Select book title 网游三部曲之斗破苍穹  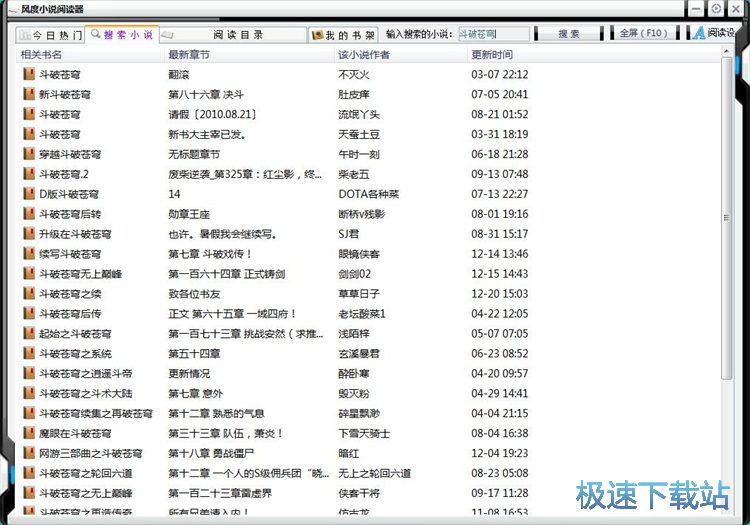click(x=91, y=453)
